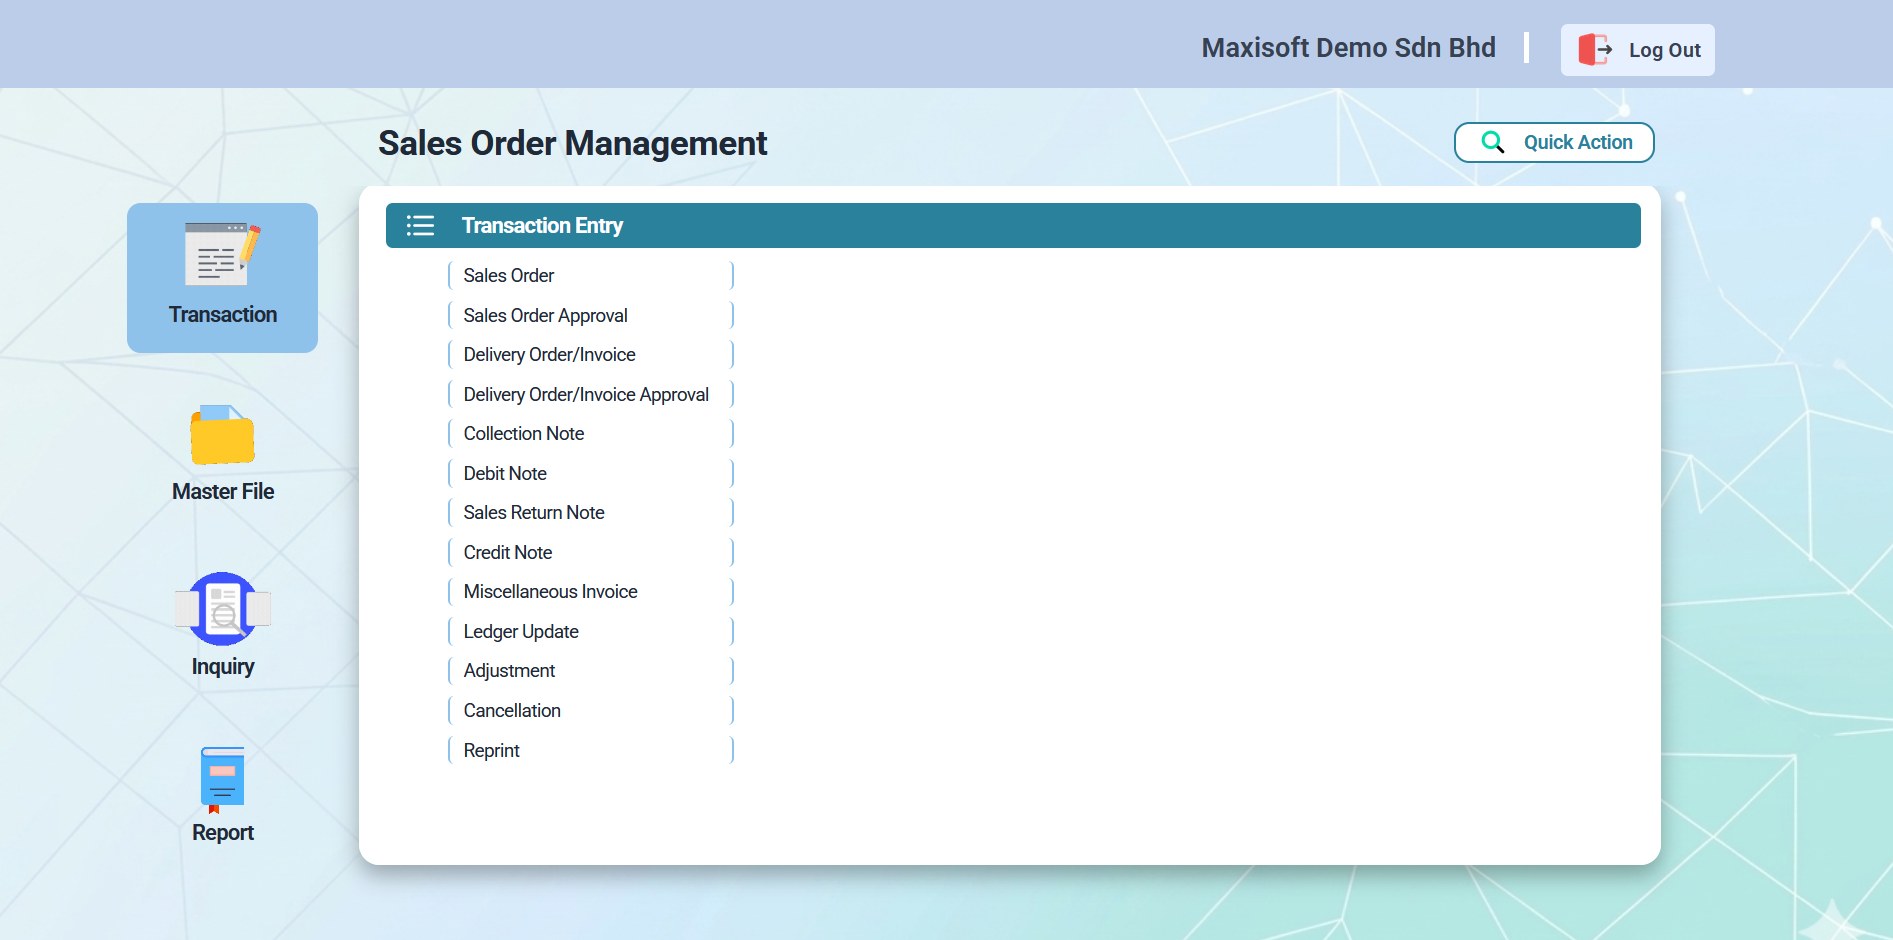1893x940 pixels.
Task: Select Delivery Order/Invoice menu item
Action: [590, 354]
